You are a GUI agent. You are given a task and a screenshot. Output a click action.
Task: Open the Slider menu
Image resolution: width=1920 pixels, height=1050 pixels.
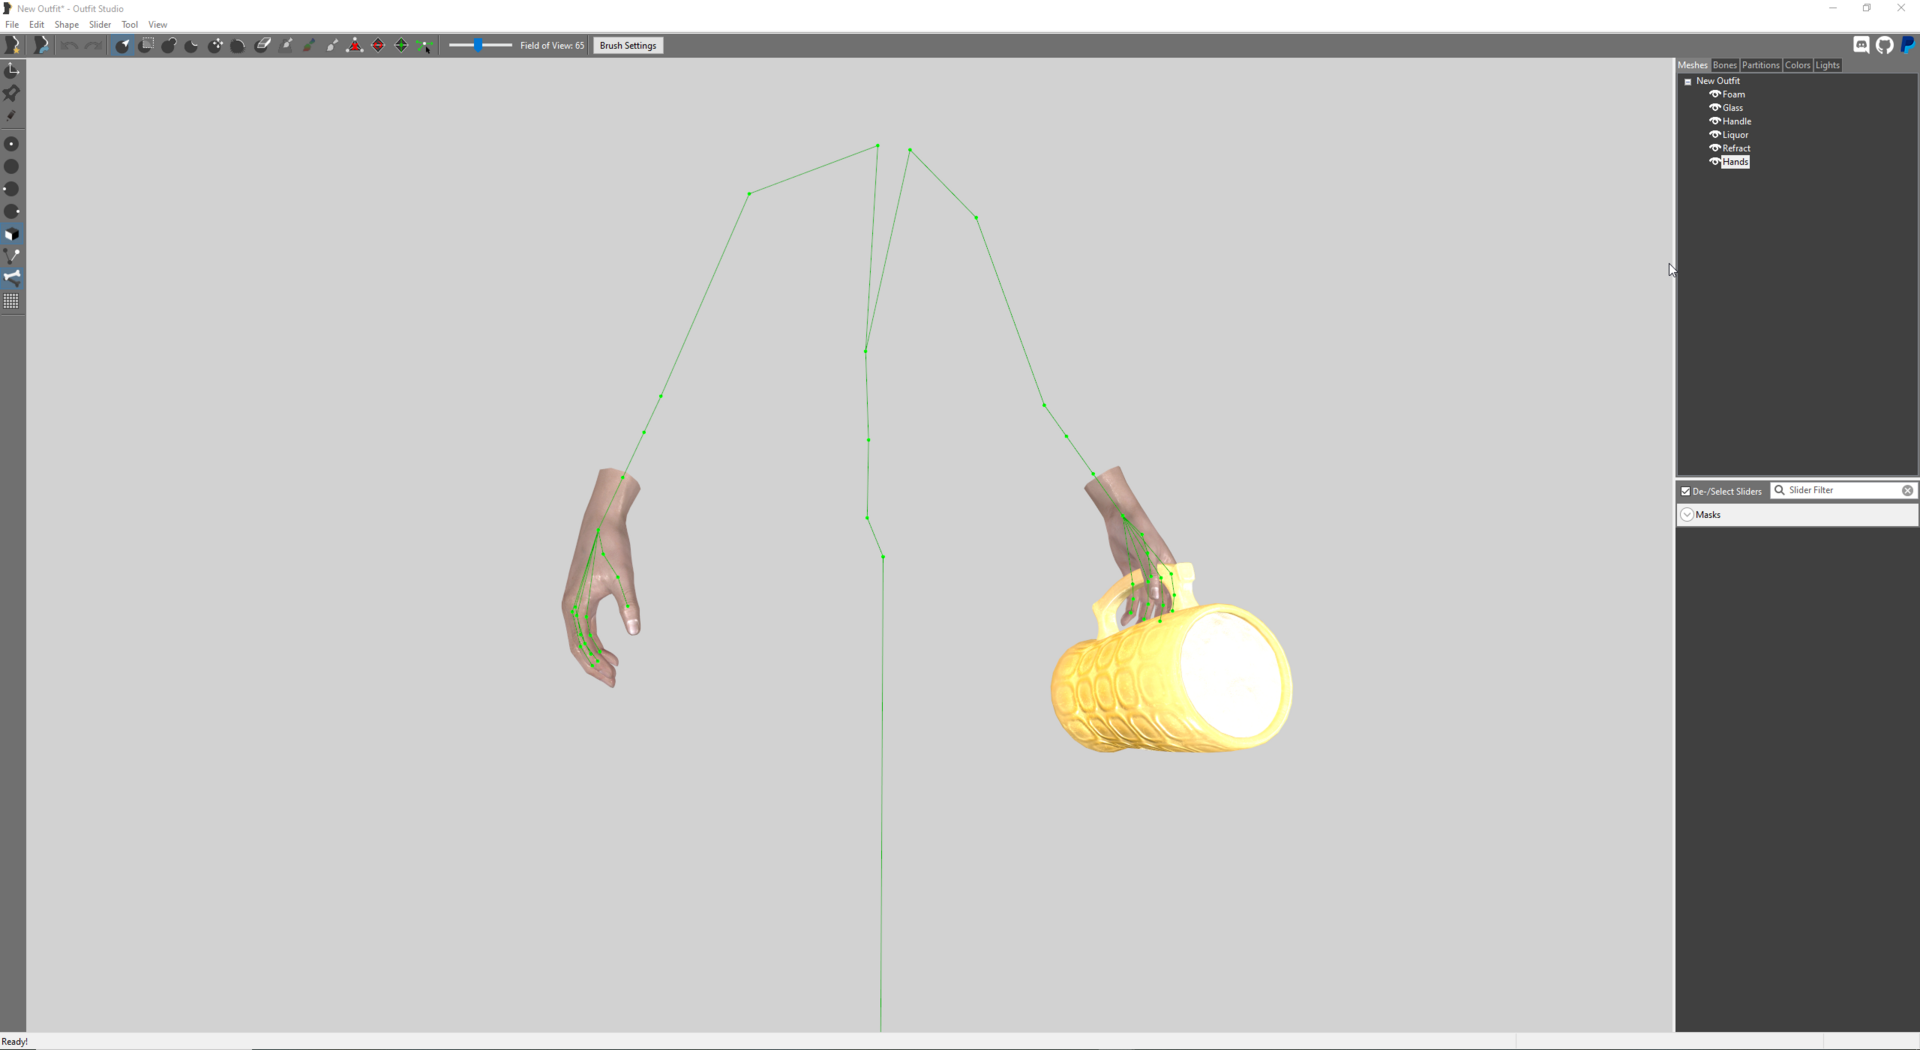[x=100, y=24]
